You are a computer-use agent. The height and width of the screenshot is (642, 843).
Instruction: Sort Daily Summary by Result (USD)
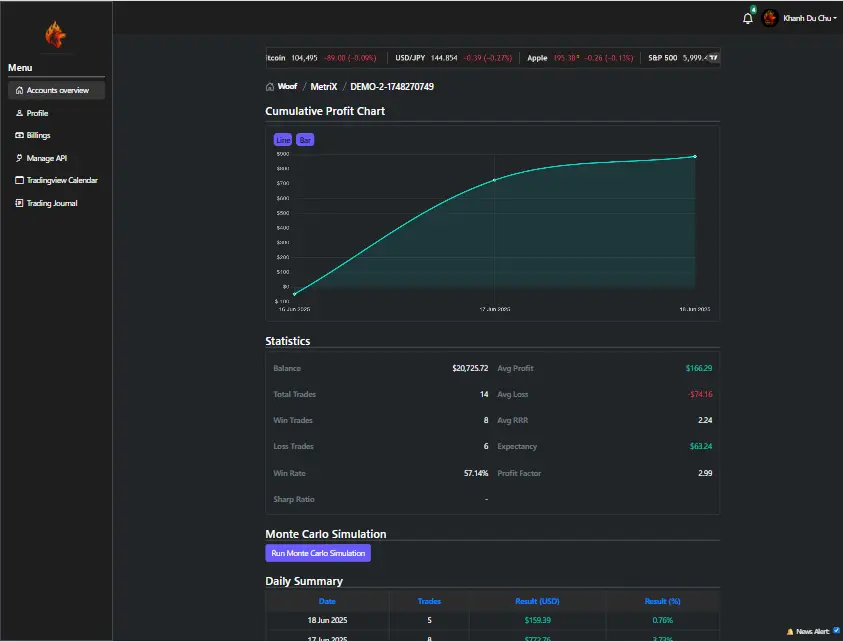point(539,601)
